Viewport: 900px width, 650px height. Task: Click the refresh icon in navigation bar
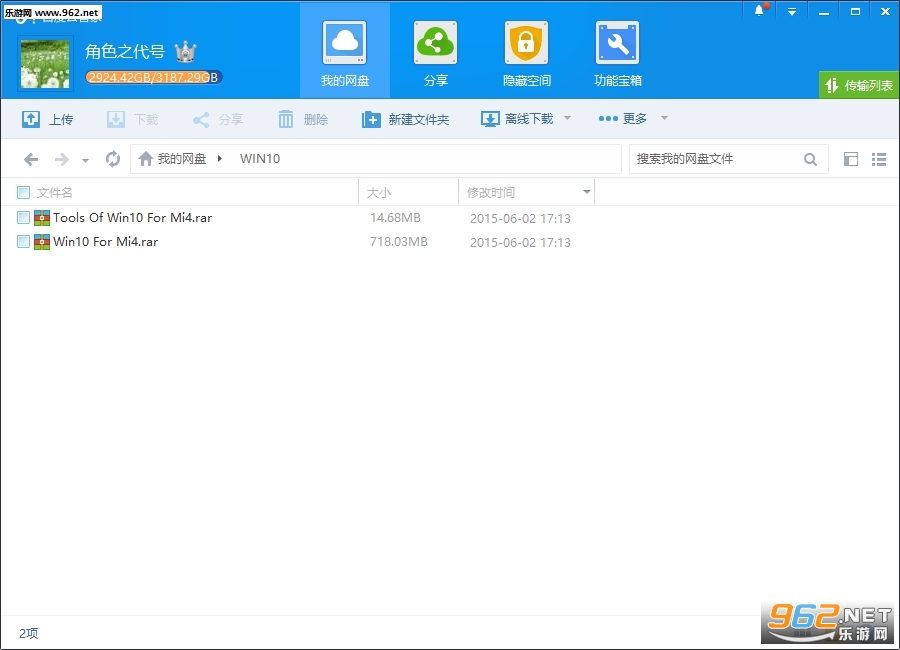(113, 159)
